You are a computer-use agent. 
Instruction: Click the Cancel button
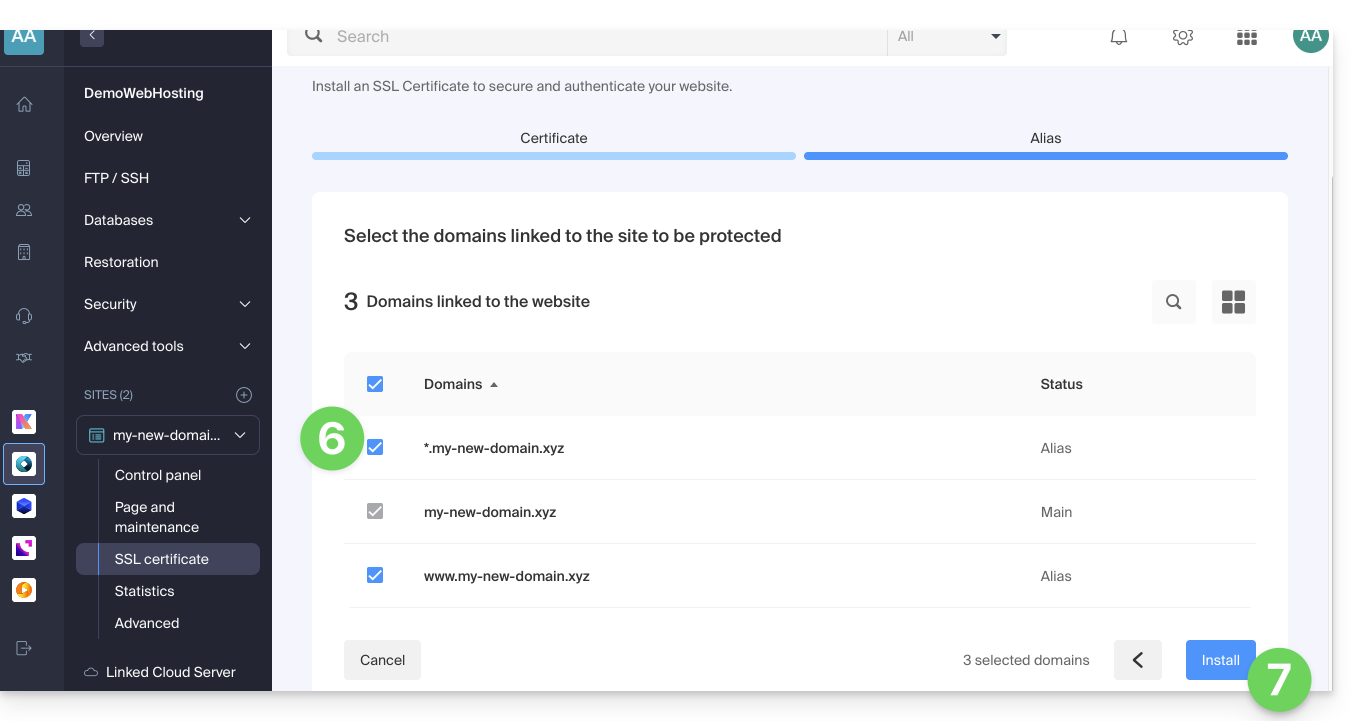382,660
